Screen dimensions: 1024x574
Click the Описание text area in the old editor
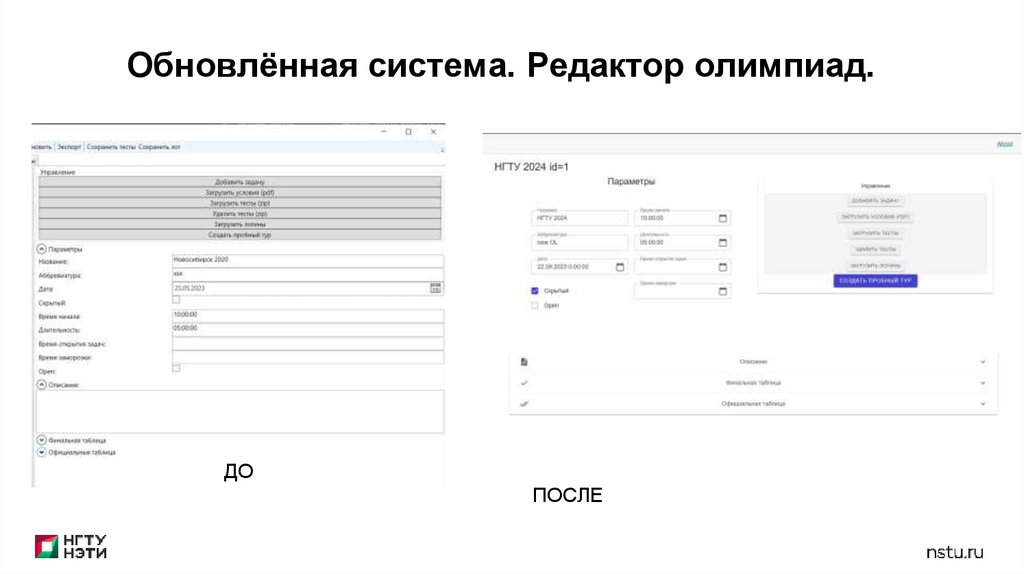coord(240,411)
